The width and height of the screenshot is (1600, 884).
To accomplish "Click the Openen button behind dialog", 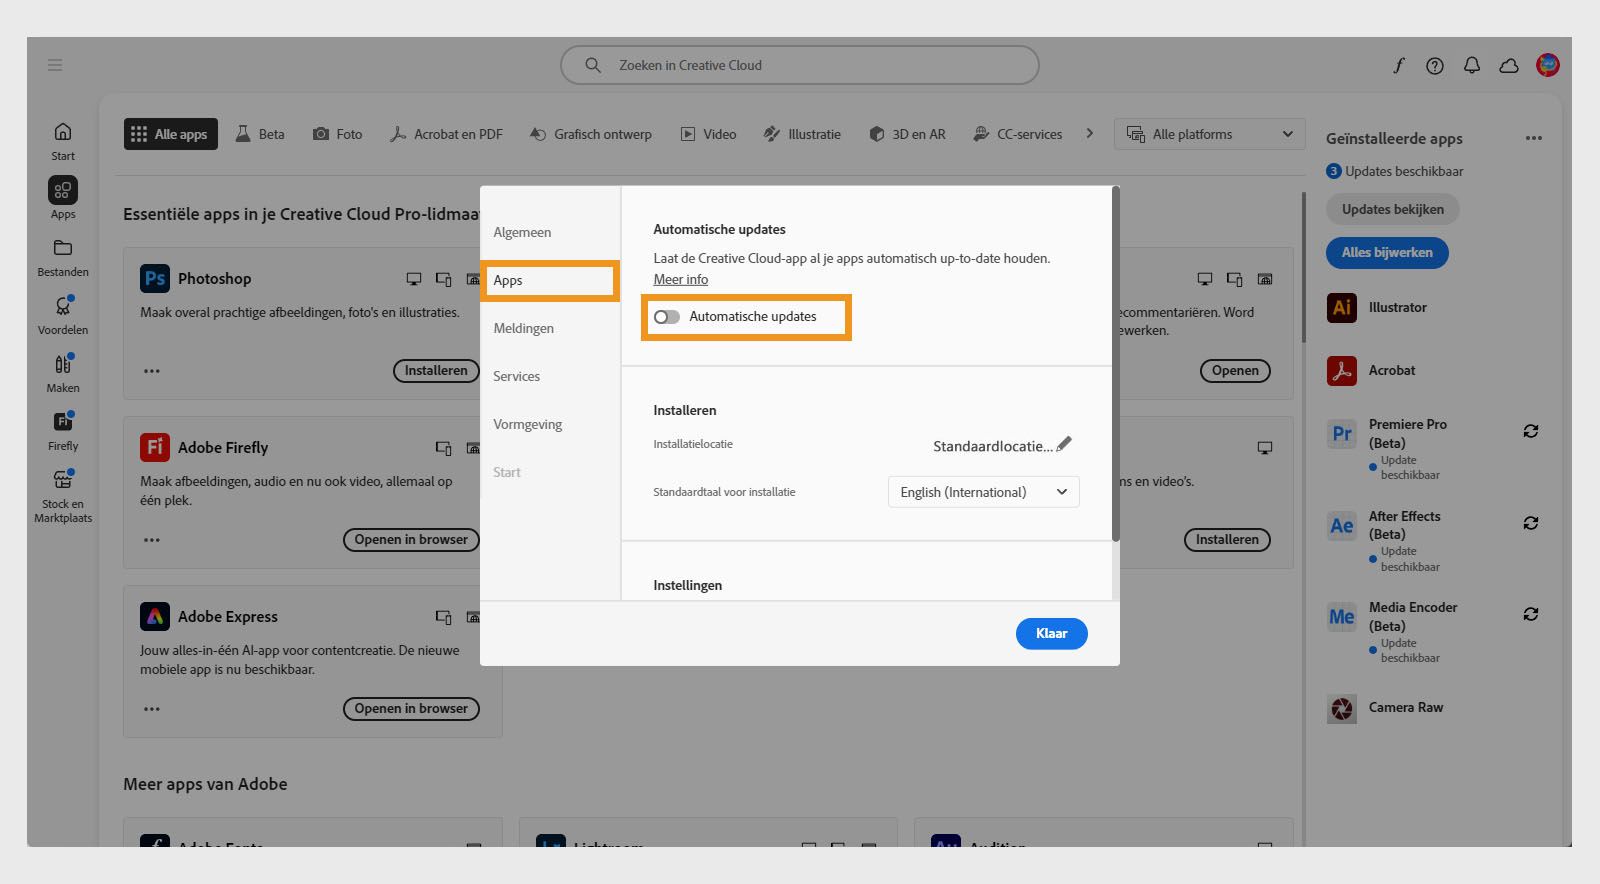I will tap(1235, 371).
